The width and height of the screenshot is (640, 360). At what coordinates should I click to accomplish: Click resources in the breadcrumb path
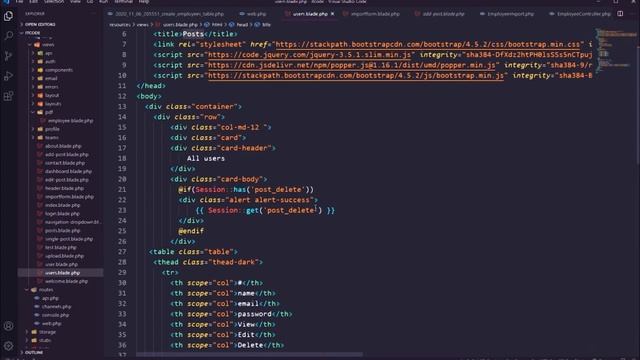point(120,25)
